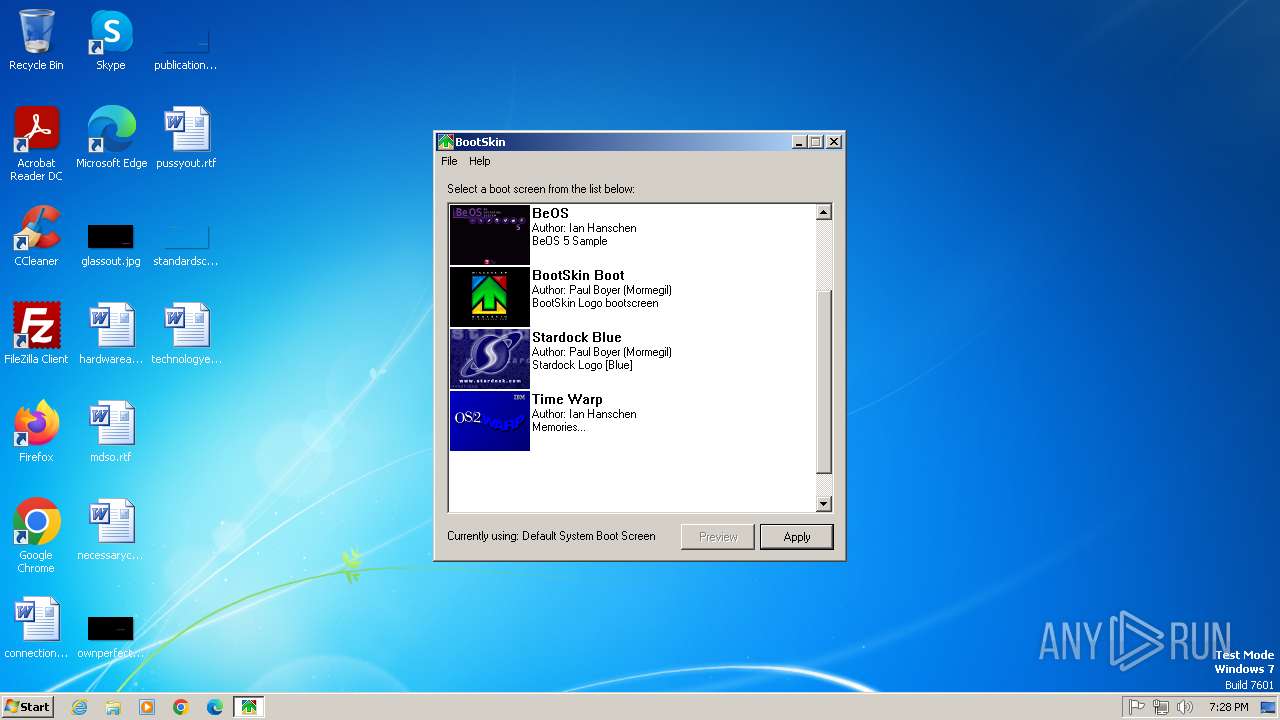Select the Stardock Blue thumbnail

490,359
